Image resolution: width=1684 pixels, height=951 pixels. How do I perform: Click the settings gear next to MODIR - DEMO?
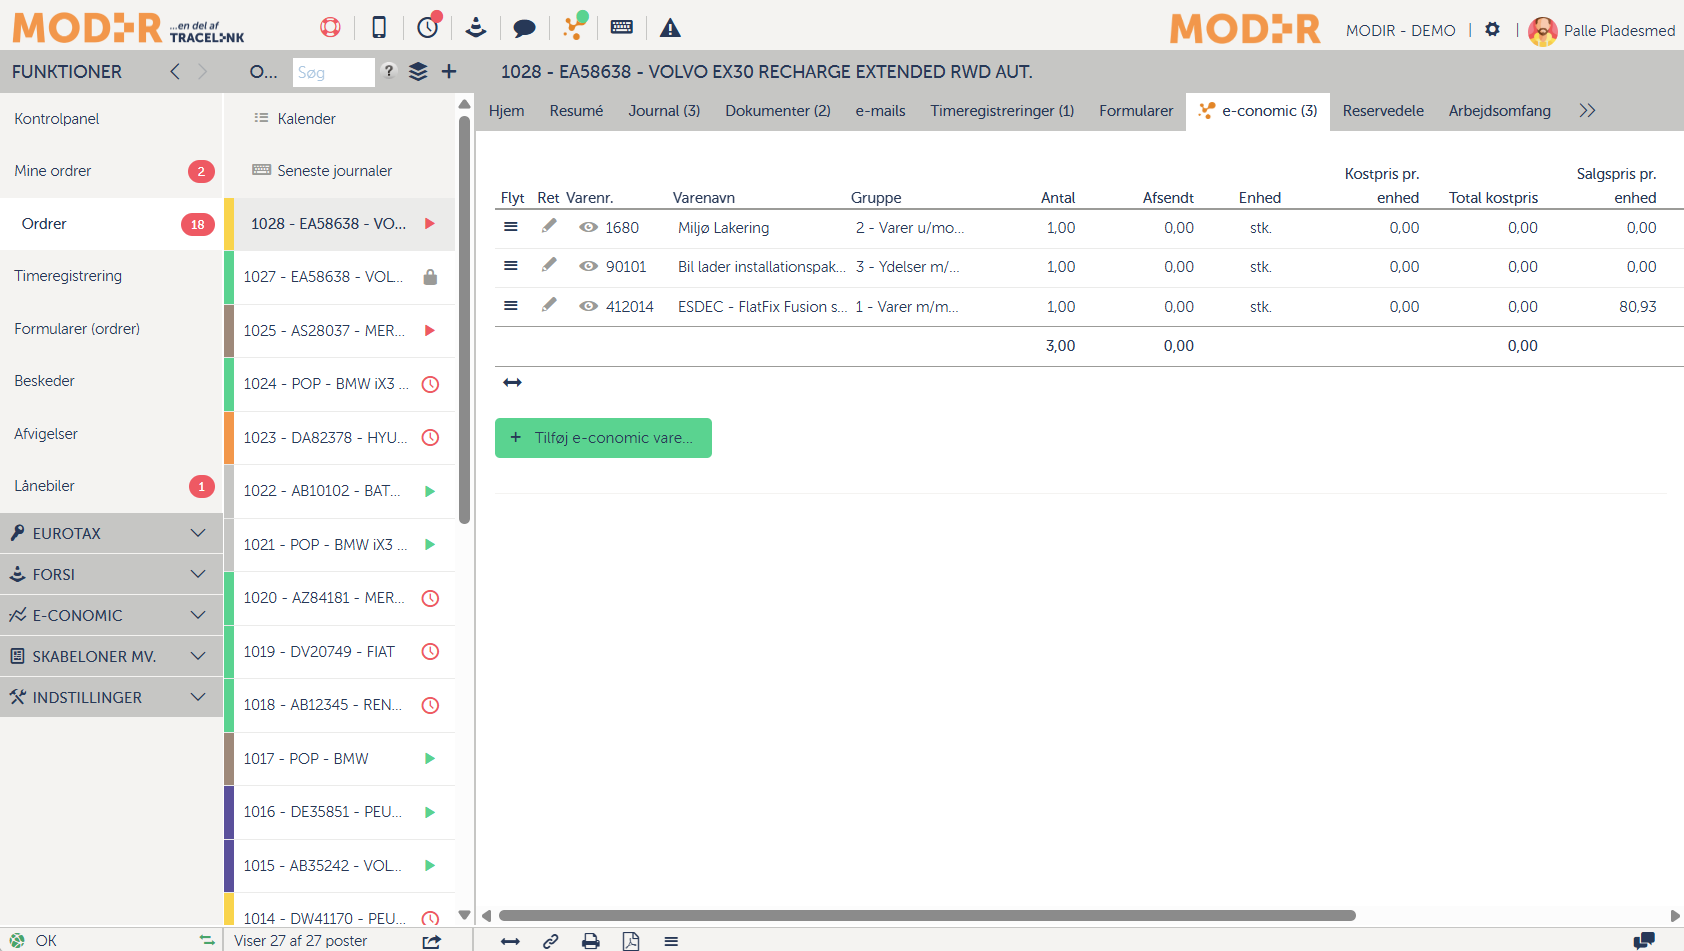[1492, 30]
